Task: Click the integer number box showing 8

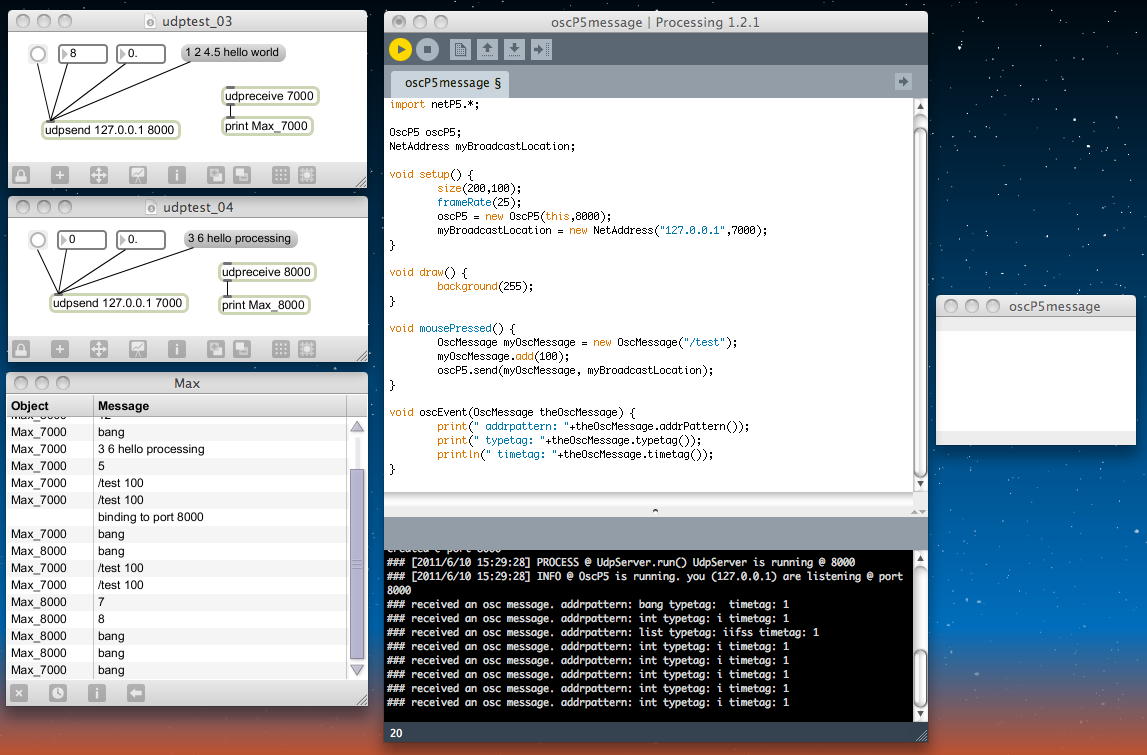Action: (82, 54)
